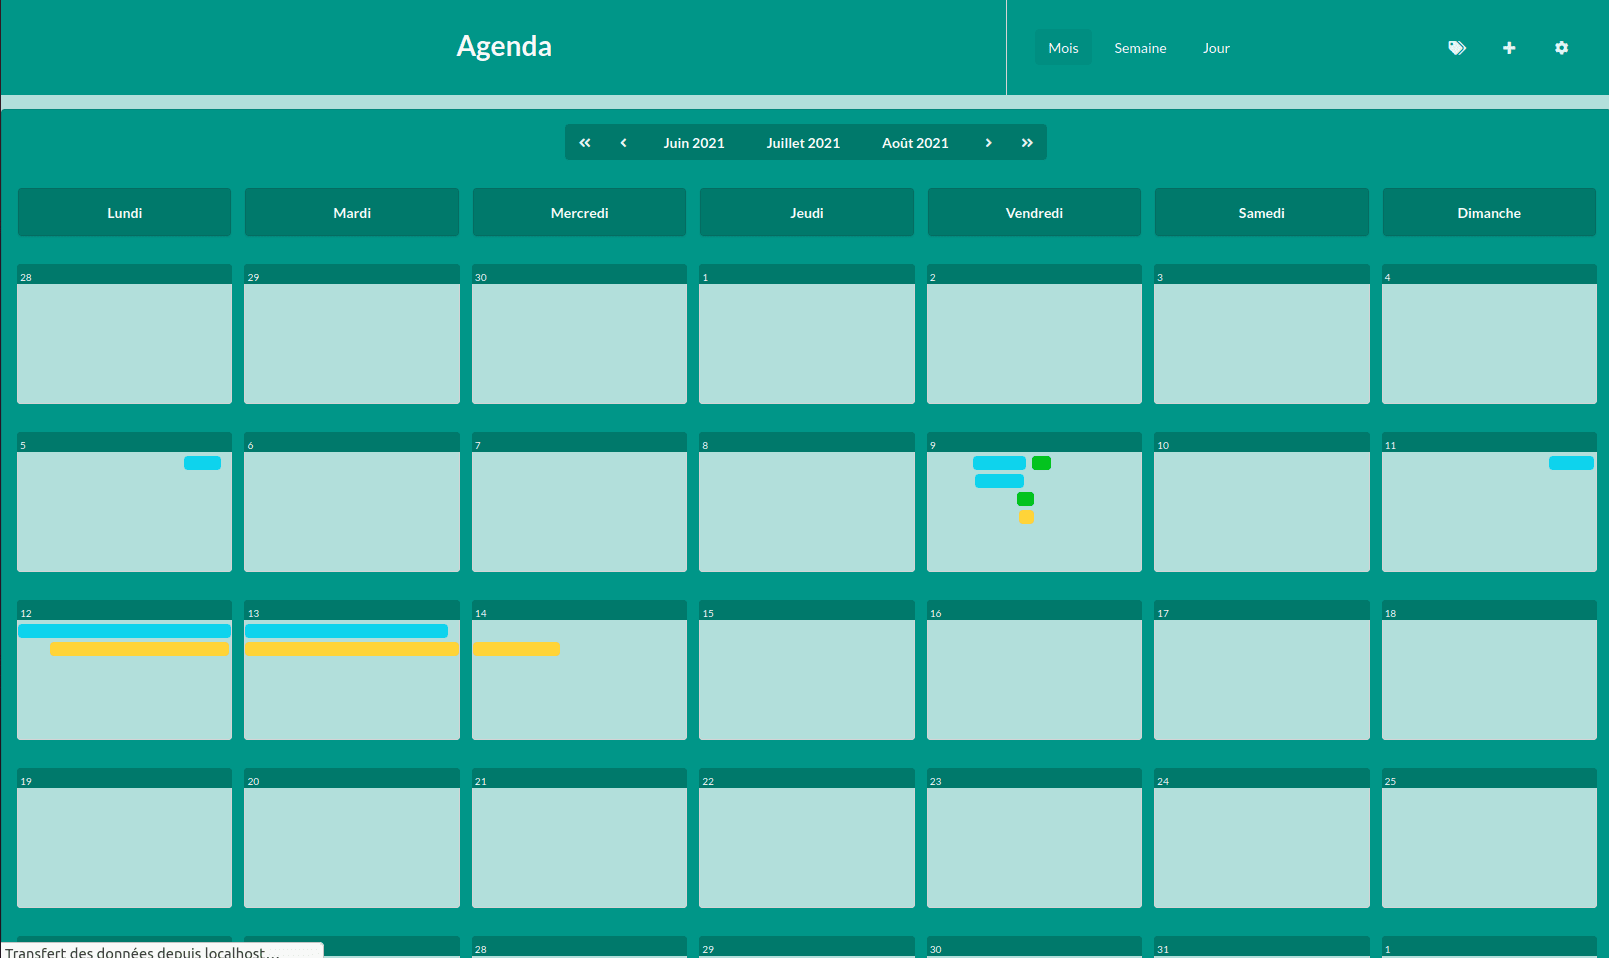Screen dimensions: 1609x958
Task: Select day cell 7 under Mercredi
Action: (579, 502)
